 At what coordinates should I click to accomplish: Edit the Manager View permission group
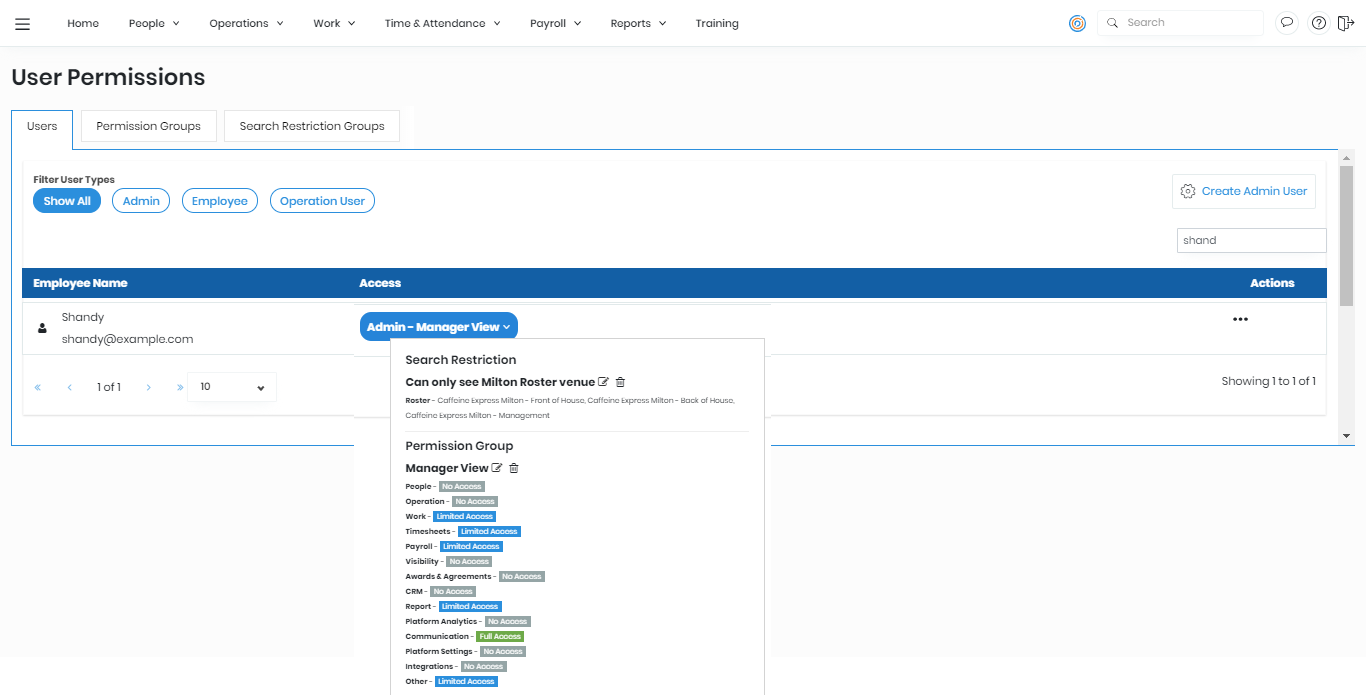coord(497,468)
